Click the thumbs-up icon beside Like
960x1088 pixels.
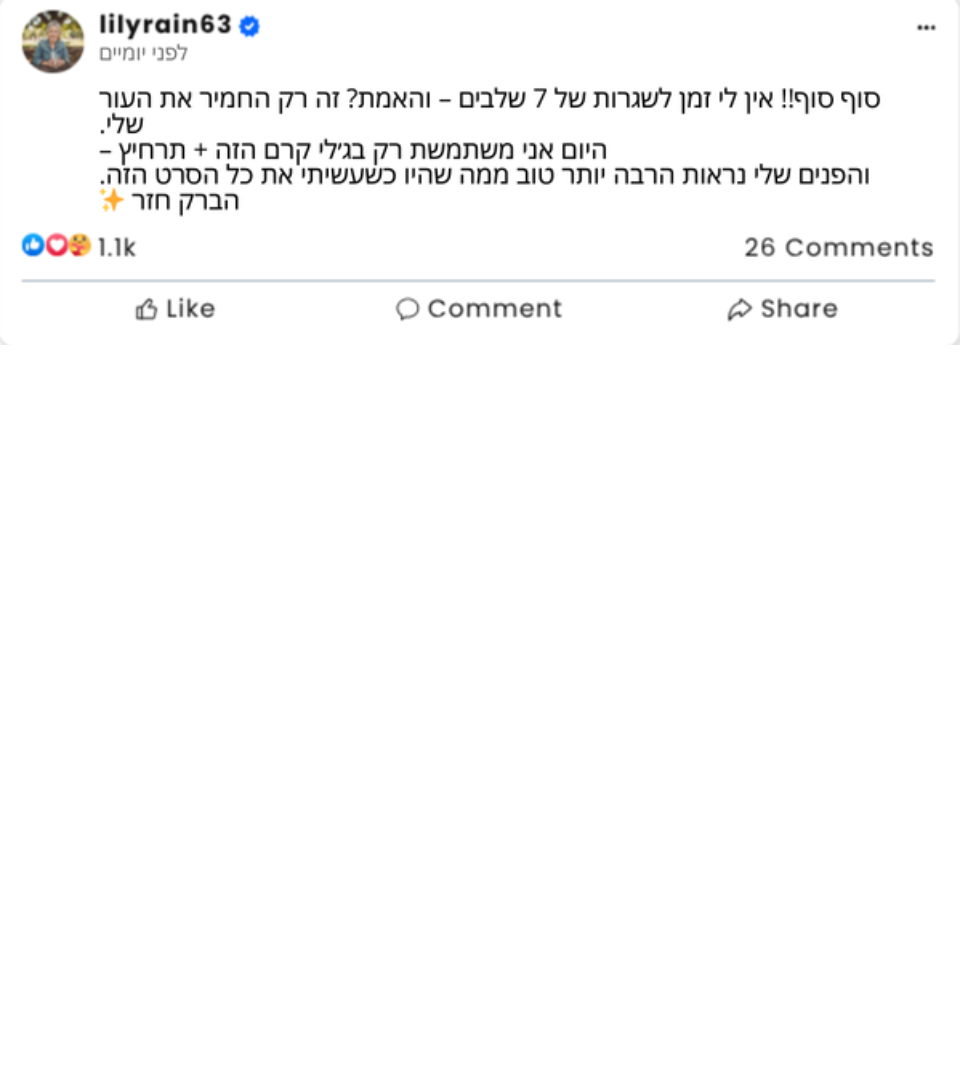click(146, 309)
